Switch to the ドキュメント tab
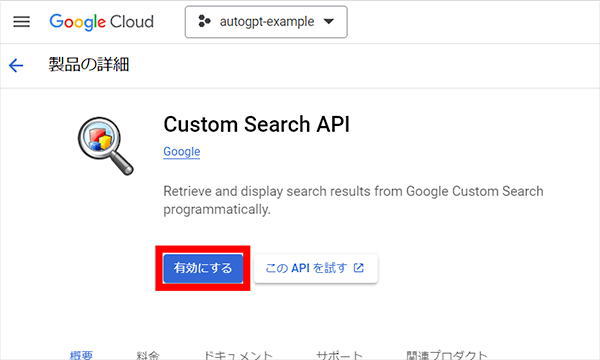This screenshot has width=600, height=360. click(238, 355)
